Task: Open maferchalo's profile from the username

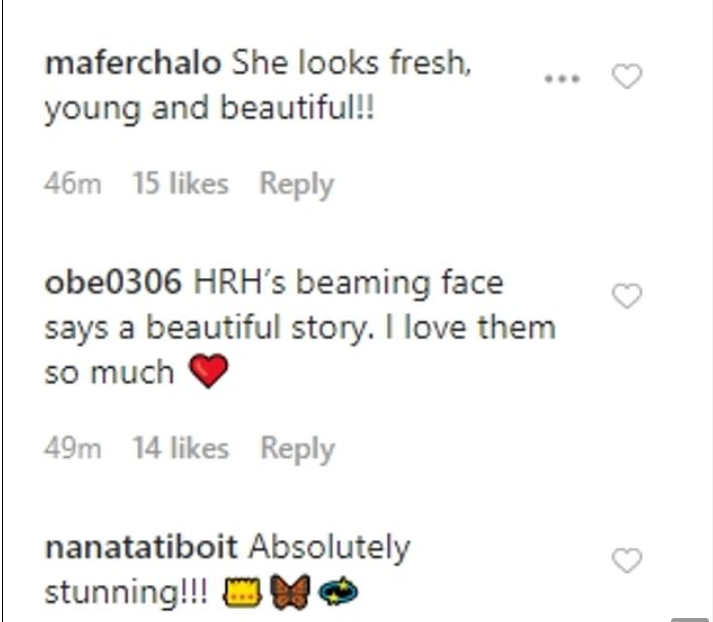Action: pos(133,64)
